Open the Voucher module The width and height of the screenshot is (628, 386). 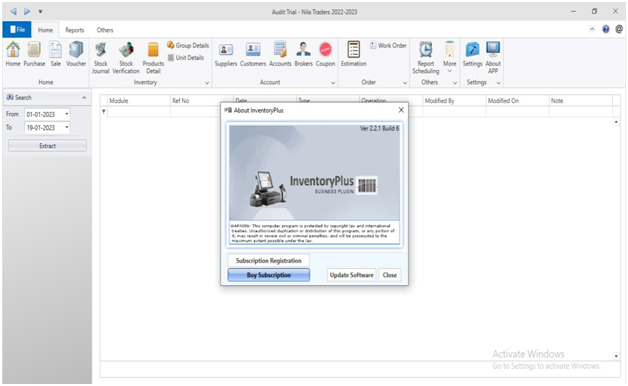pos(76,54)
